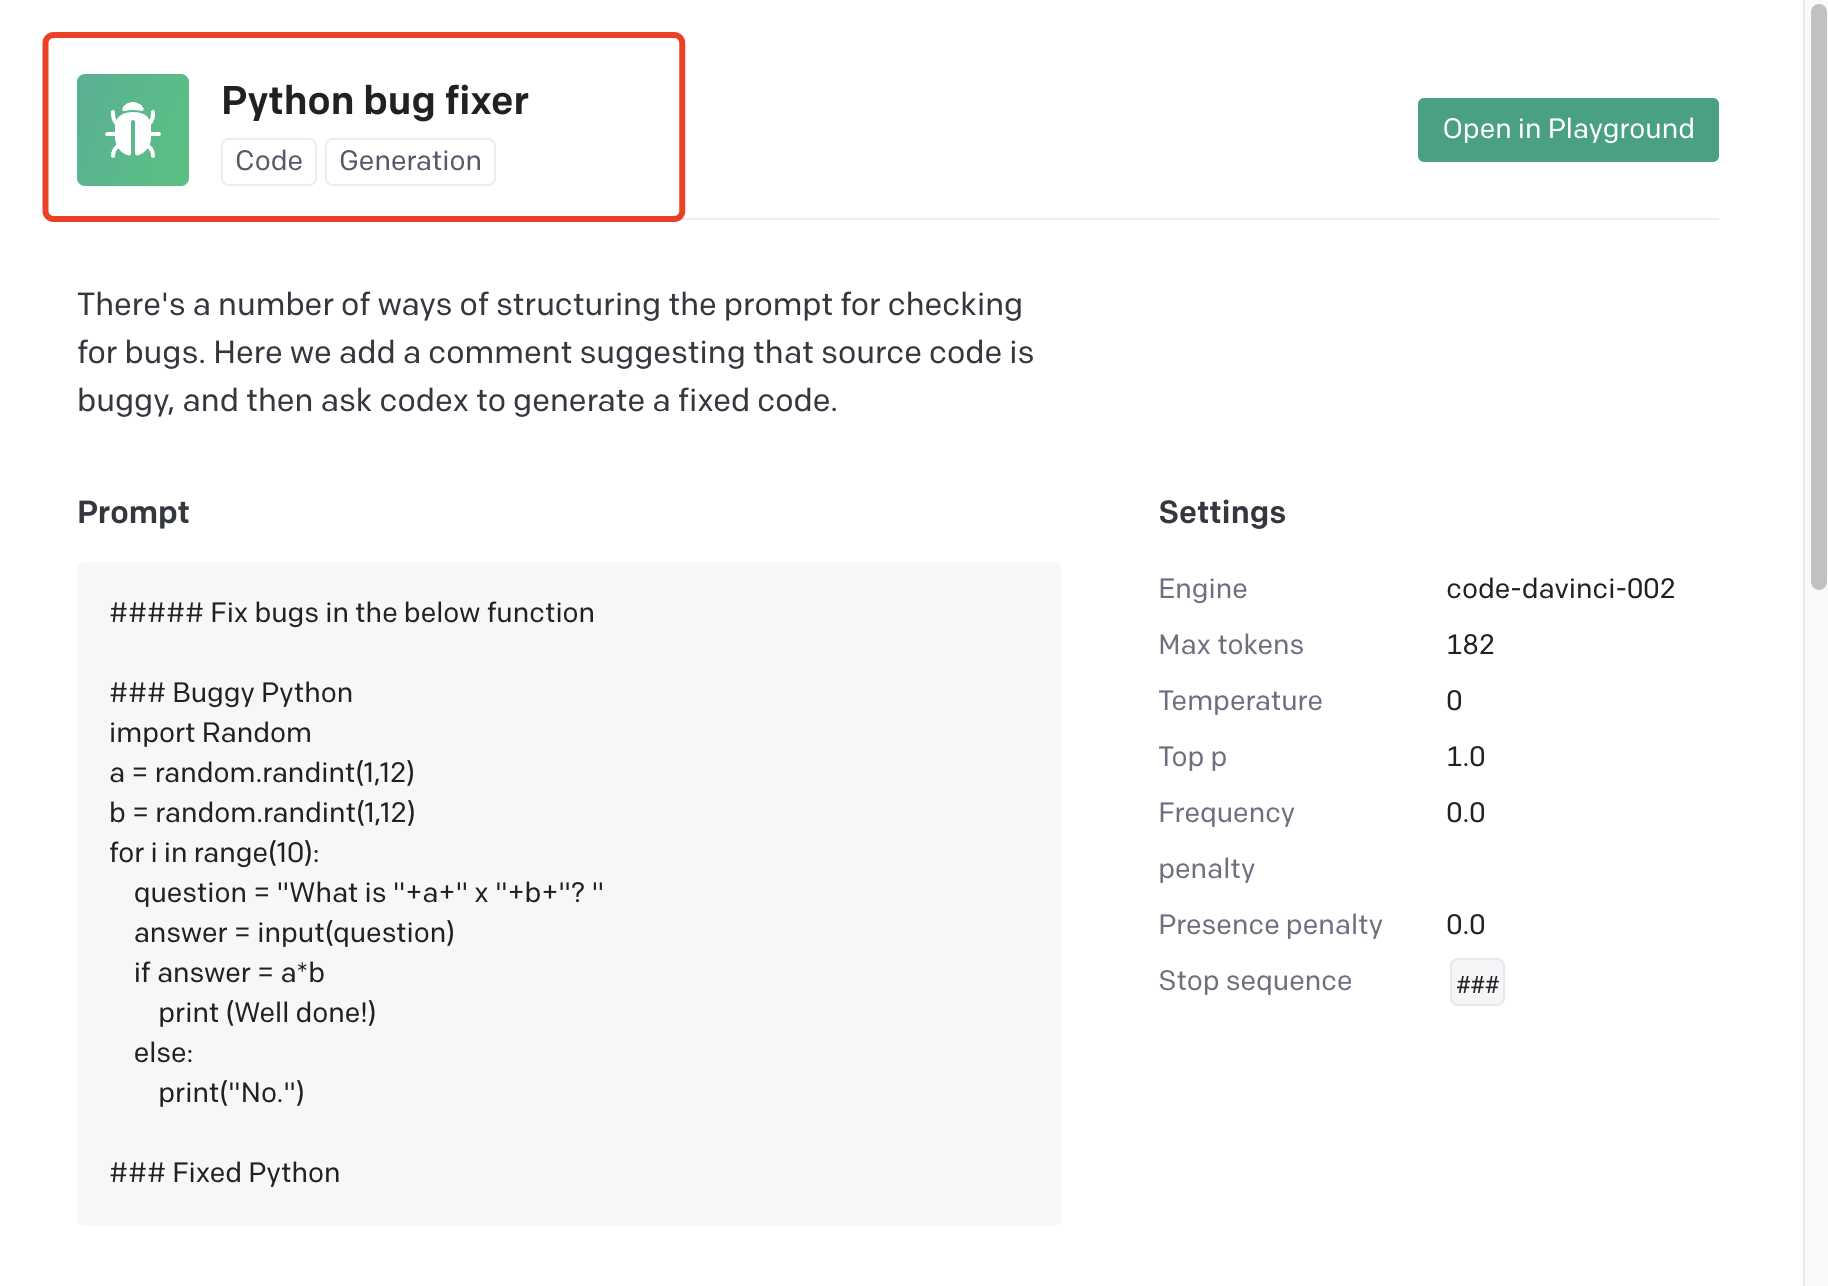Click the print("No.") line in prompt
This screenshot has height=1286, width=1828.
231,1092
